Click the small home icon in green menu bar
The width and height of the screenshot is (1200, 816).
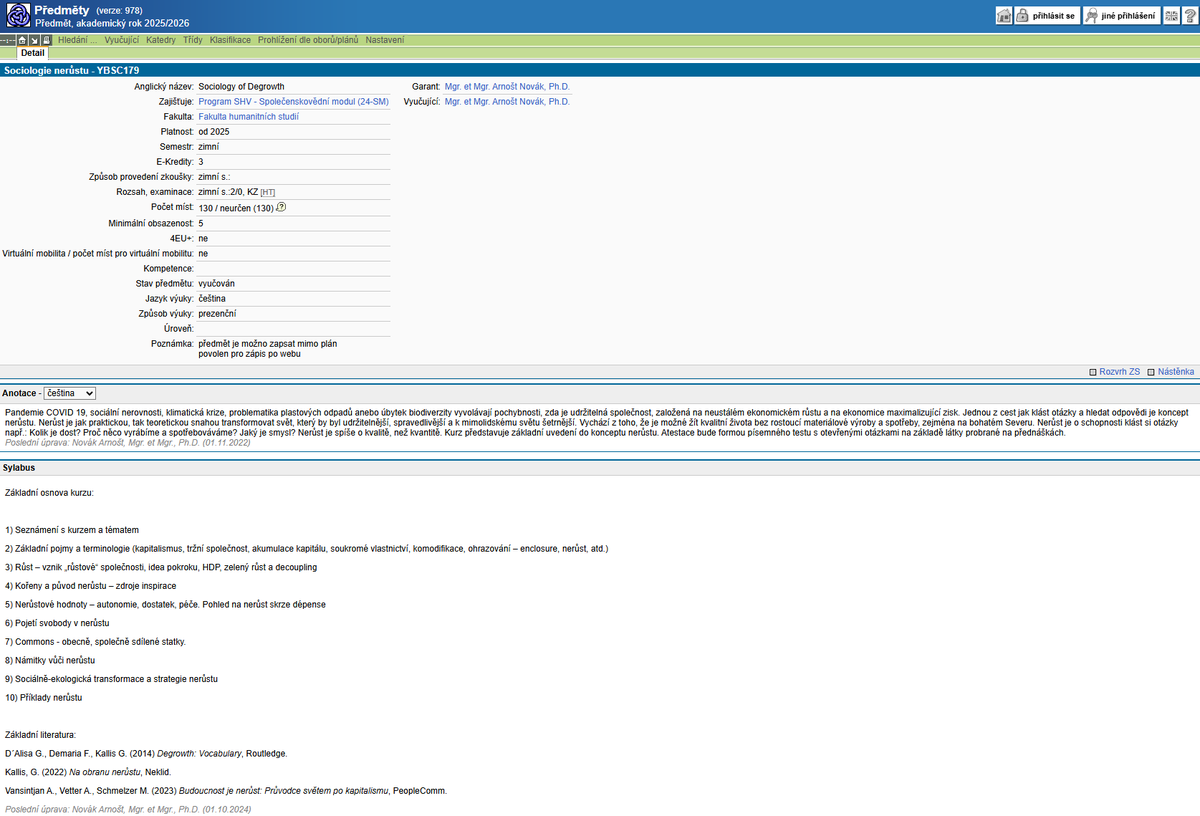click(22, 40)
